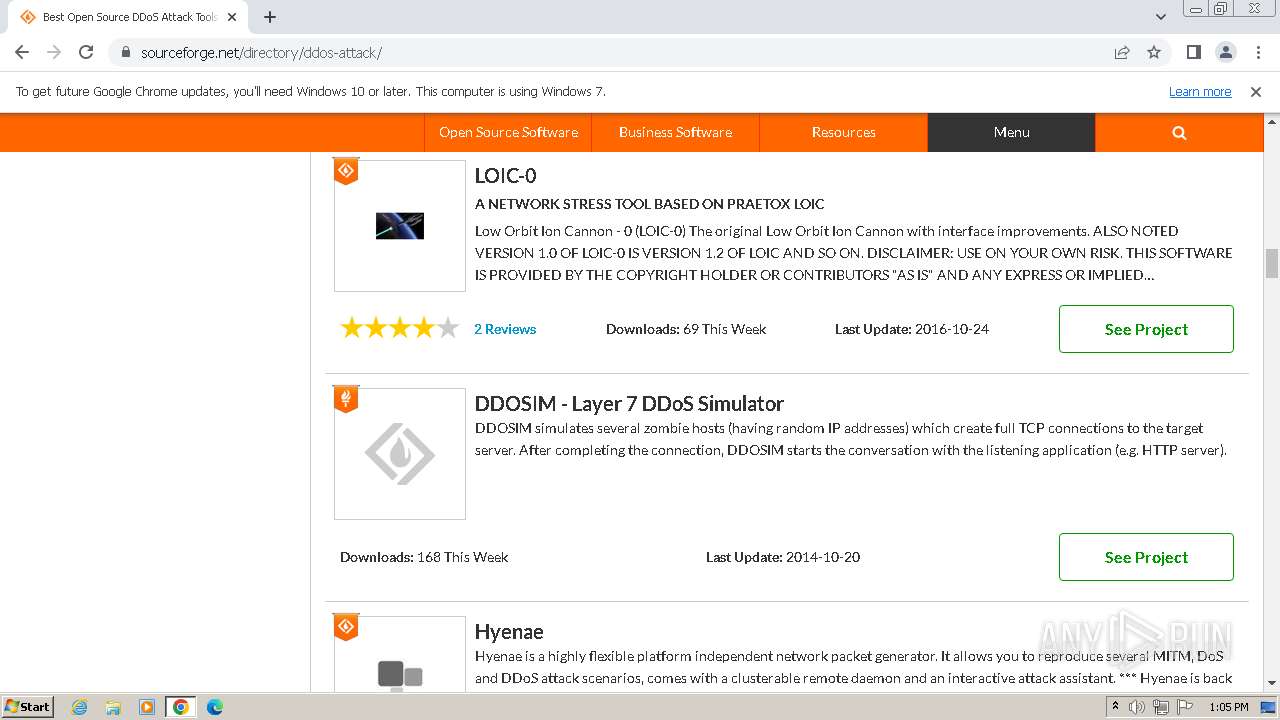Viewport: 1280px width, 720px height.
Task: Click the share page icon in the address bar
Action: pyautogui.click(x=1122, y=52)
